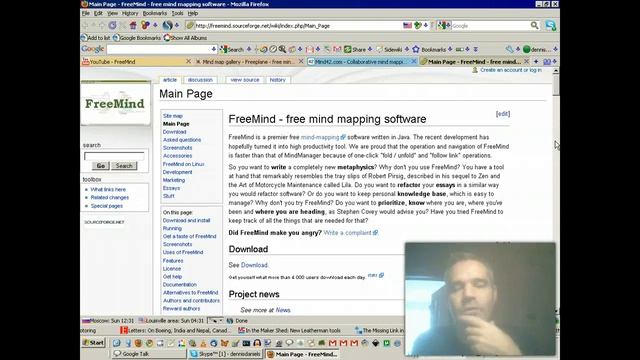Focus the wiki search input field
640x360 pixels.
(114, 156)
